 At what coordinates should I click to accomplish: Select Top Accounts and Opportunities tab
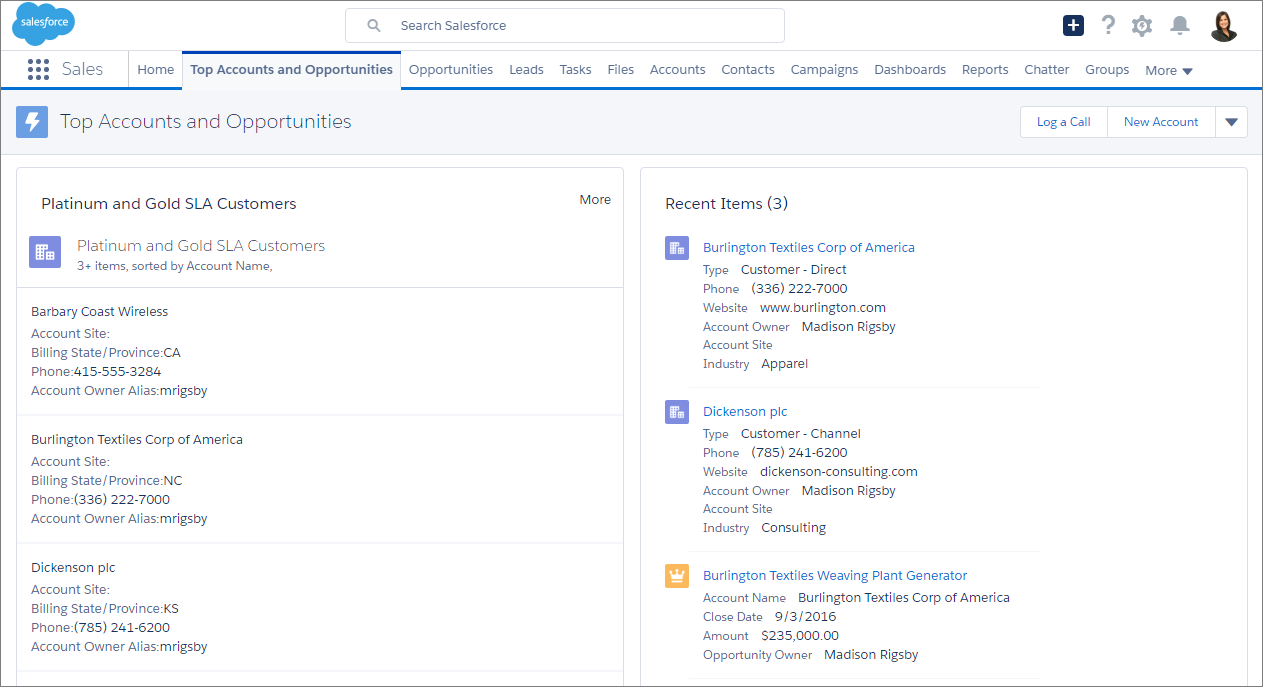[291, 70]
